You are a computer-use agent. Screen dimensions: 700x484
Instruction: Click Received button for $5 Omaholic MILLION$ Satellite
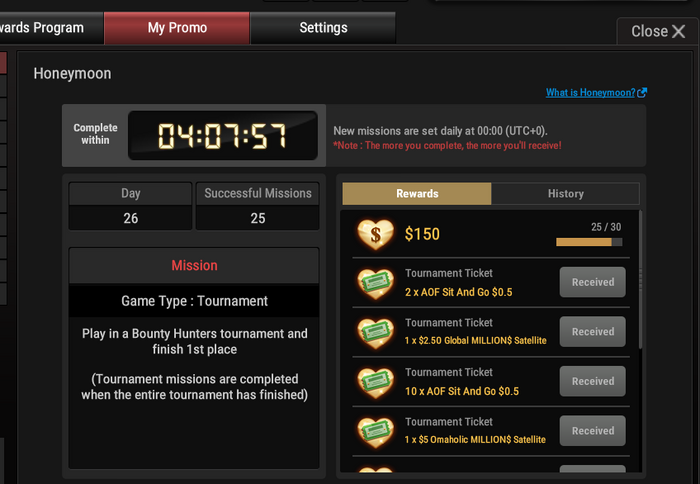593,431
